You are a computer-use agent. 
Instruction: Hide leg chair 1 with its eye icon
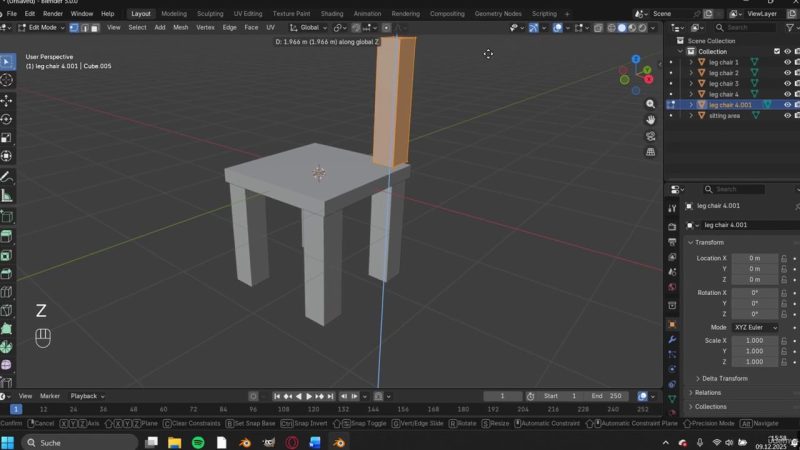(x=787, y=62)
